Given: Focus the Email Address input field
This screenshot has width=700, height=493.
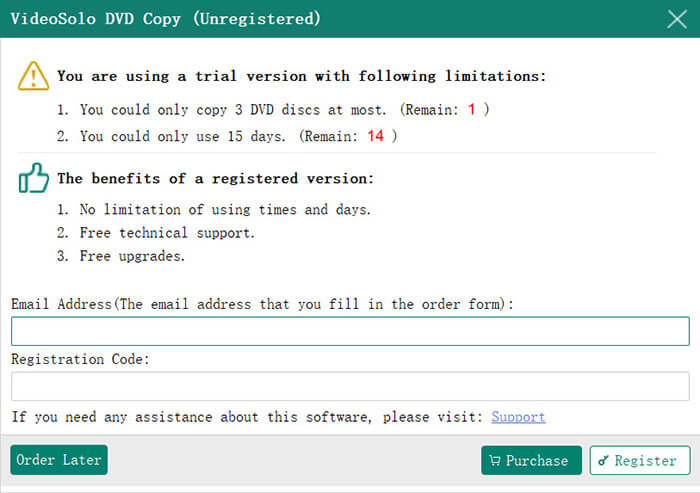Looking at the screenshot, I should pos(350,331).
